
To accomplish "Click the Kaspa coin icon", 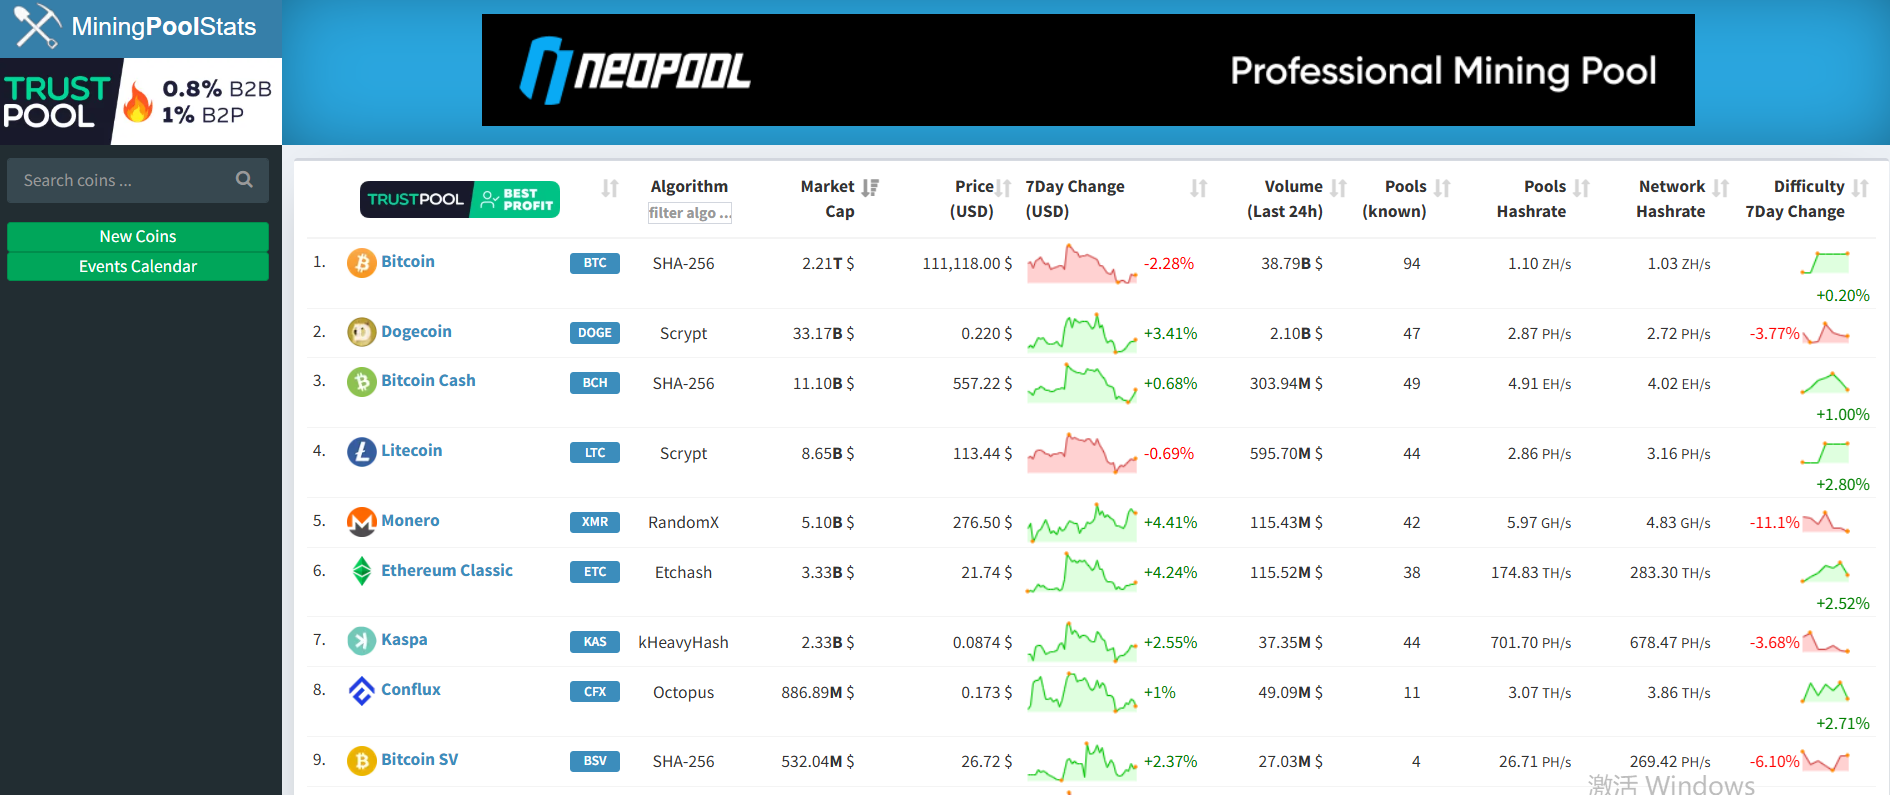I will 361,641.
